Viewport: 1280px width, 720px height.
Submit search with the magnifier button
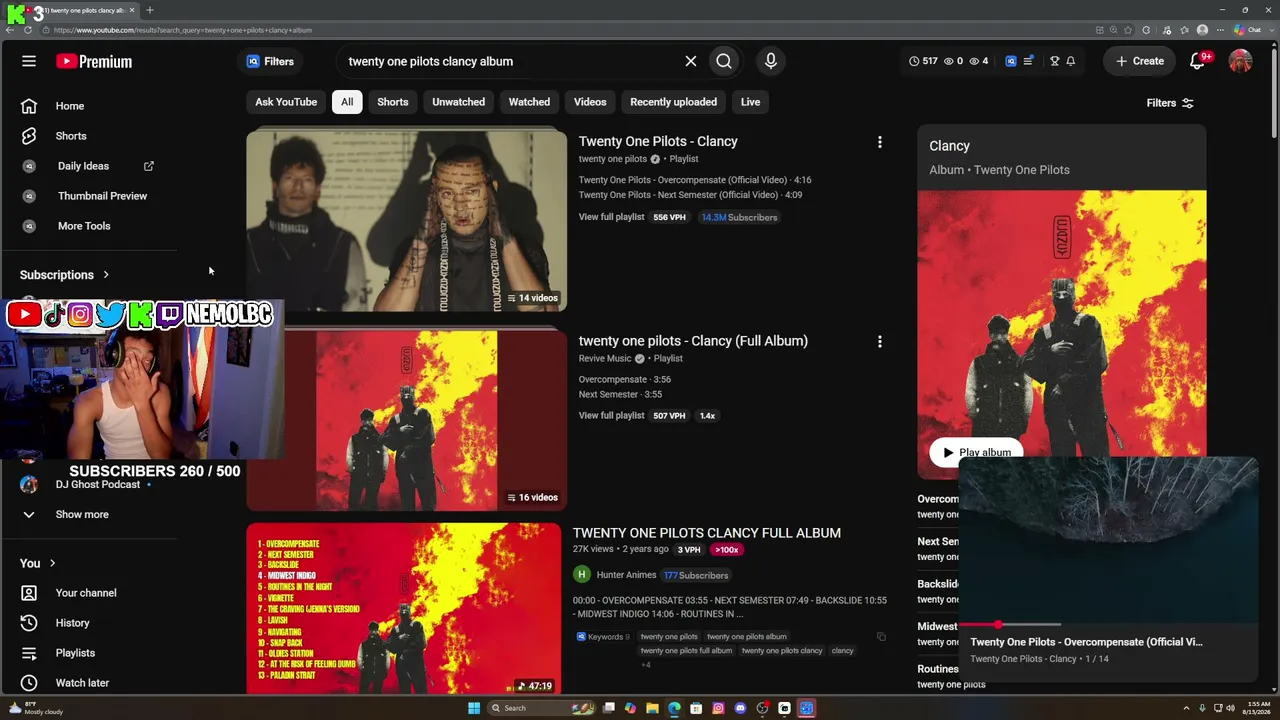click(724, 61)
